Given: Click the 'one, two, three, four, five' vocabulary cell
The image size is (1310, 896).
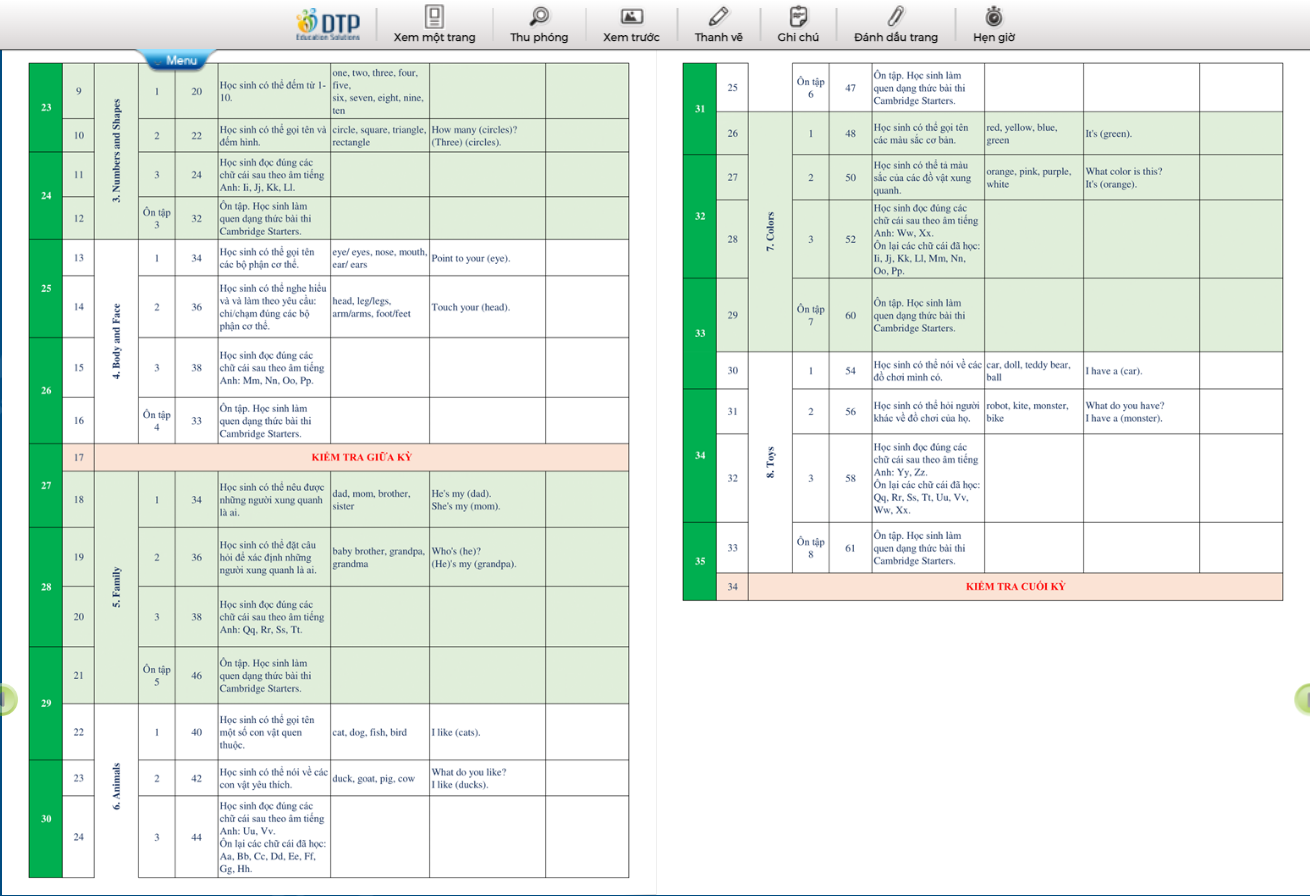Looking at the screenshot, I should tap(378, 92).
